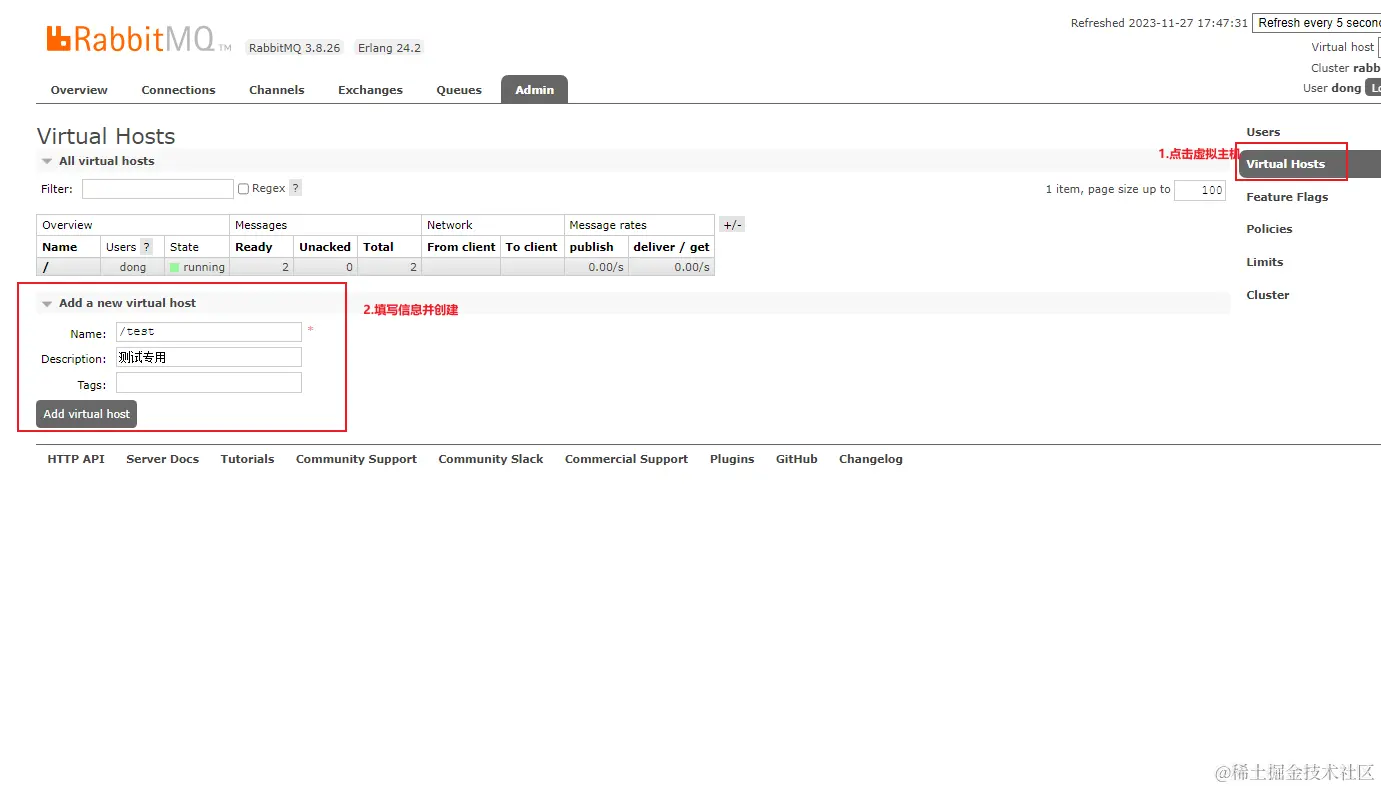
Task: Click the RabbitMQ 3.8.26 version badge
Action: [295, 48]
